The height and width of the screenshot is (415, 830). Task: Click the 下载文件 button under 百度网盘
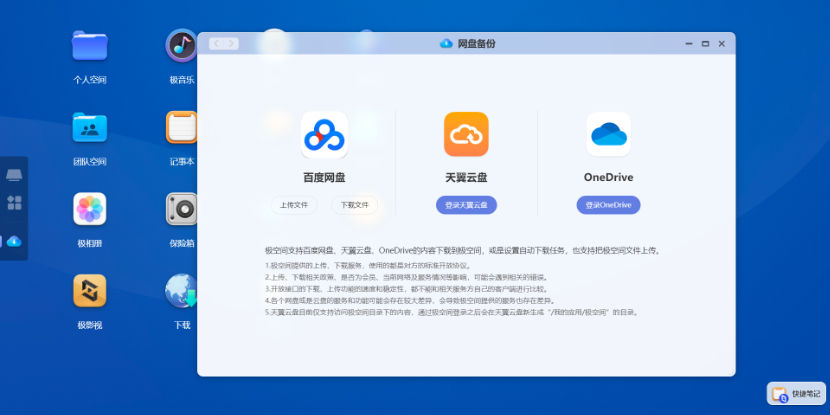coord(355,205)
